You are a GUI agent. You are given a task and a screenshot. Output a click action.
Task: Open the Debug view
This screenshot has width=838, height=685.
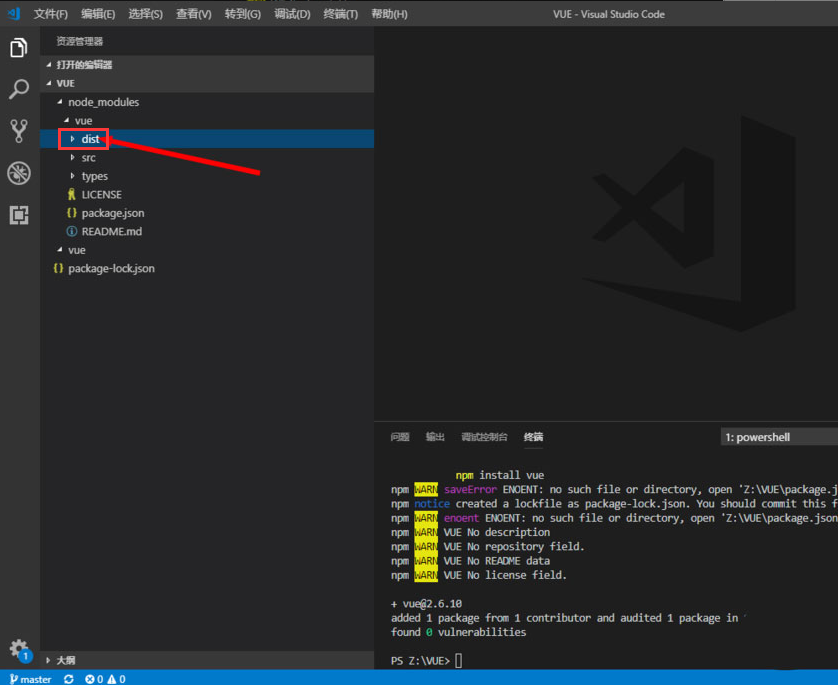pyautogui.click(x=18, y=173)
